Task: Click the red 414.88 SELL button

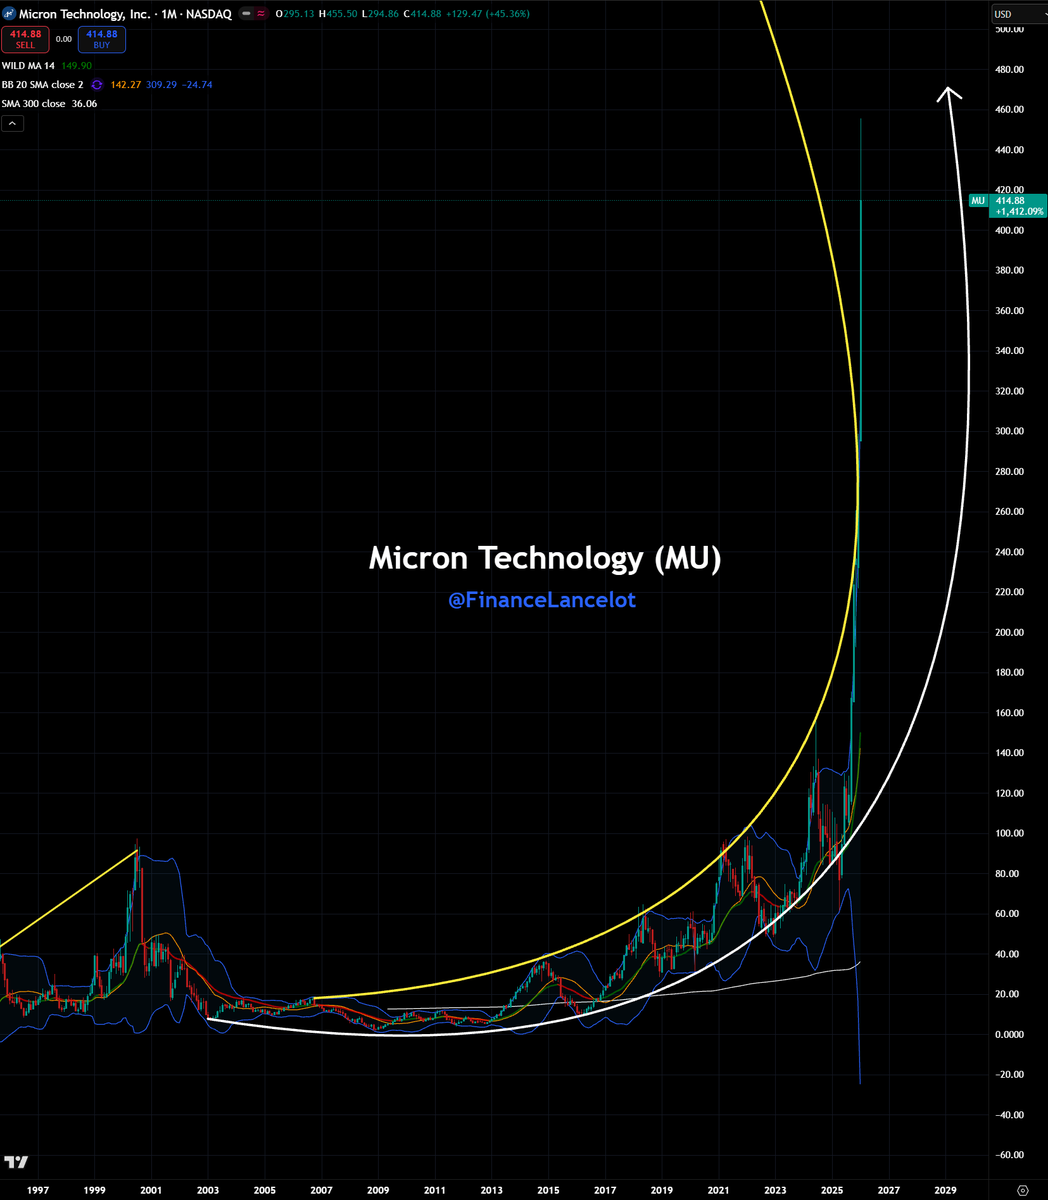Action: [x=25, y=39]
